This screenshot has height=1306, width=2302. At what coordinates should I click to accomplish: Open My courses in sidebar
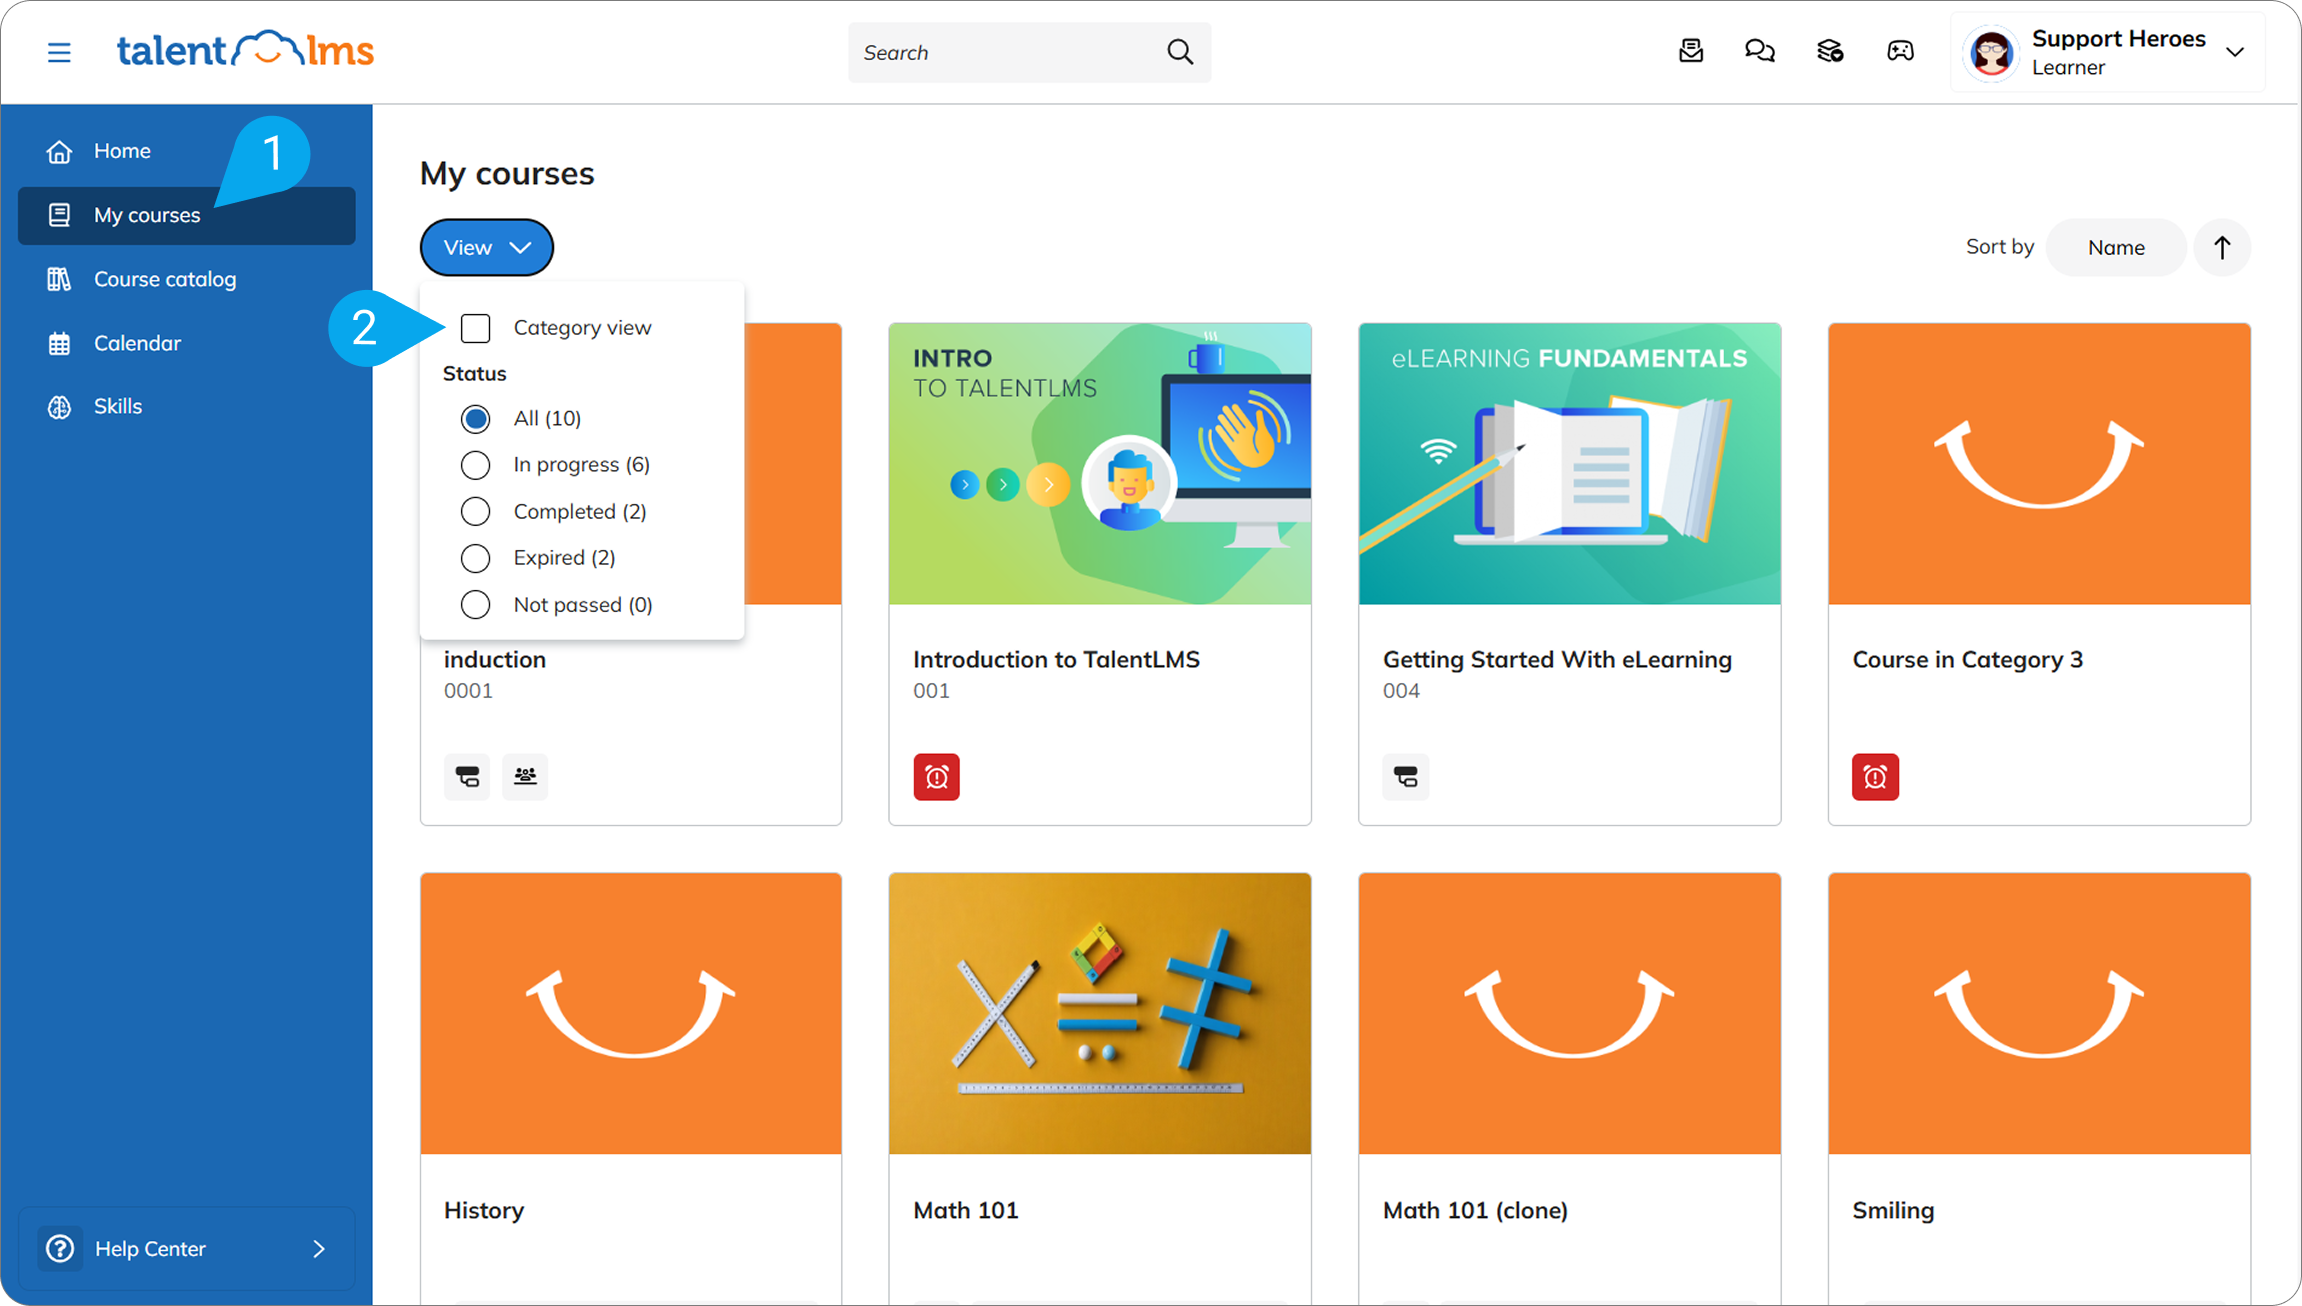[x=186, y=215]
